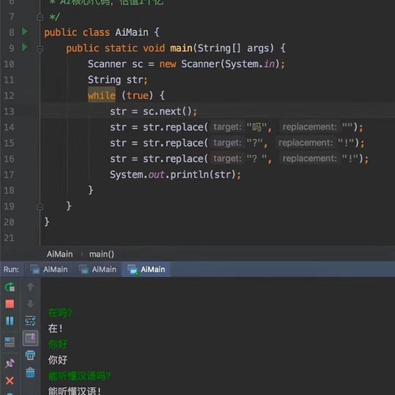Clear console with the trash icon
The image size is (395, 395).
(x=30, y=372)
